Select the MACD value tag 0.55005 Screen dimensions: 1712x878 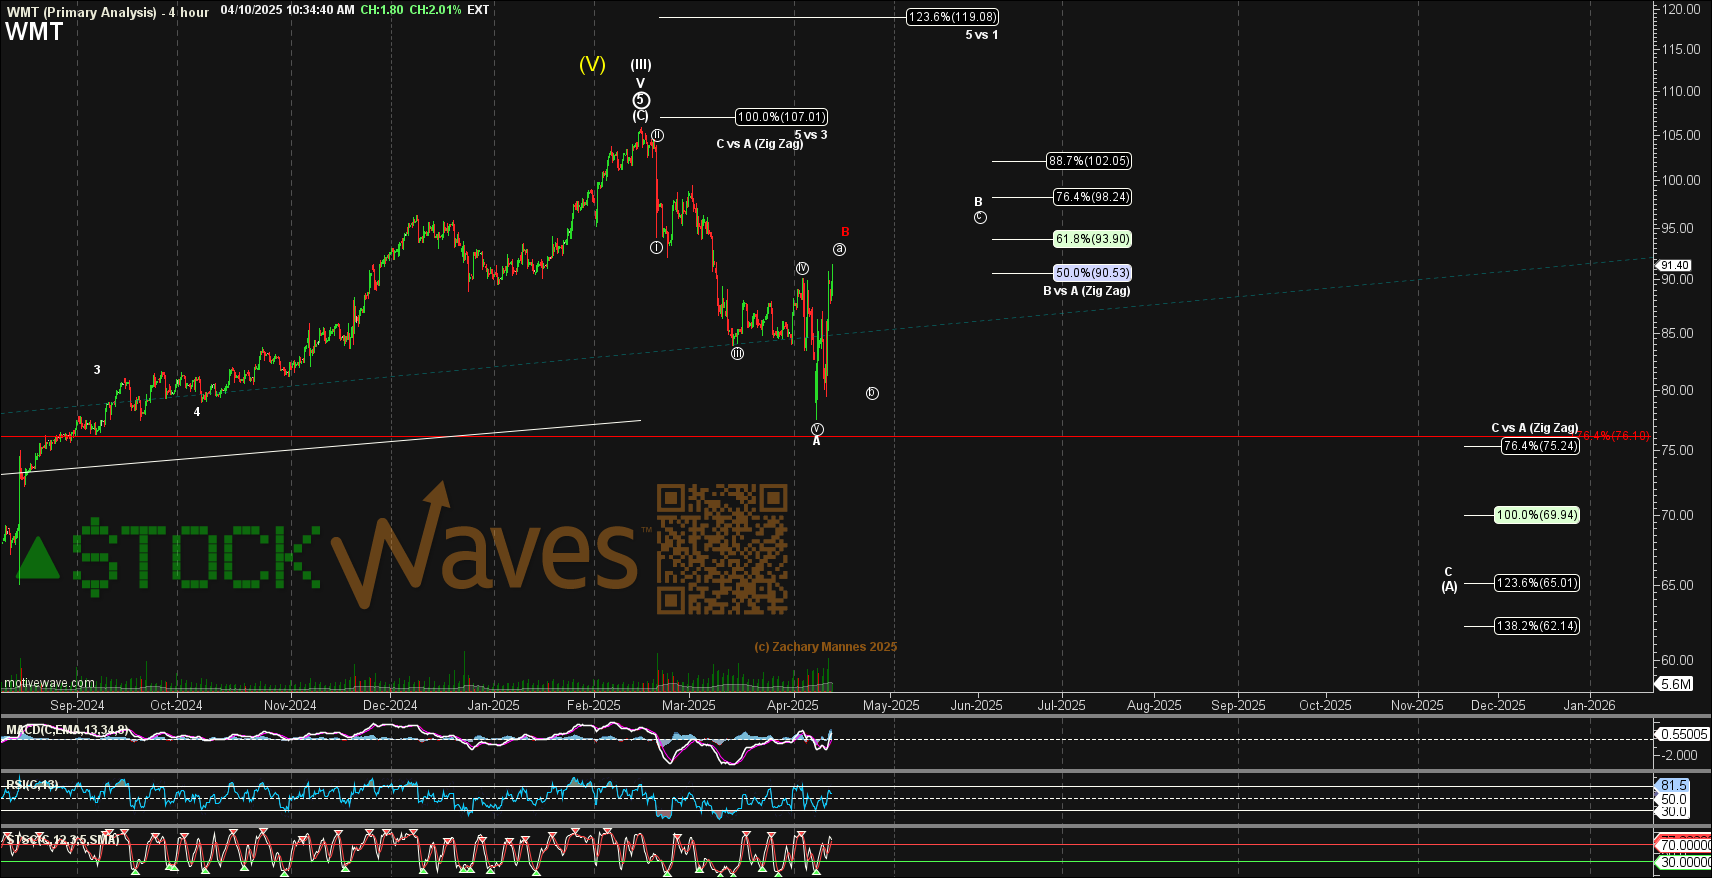click(x=1684, y=734)
